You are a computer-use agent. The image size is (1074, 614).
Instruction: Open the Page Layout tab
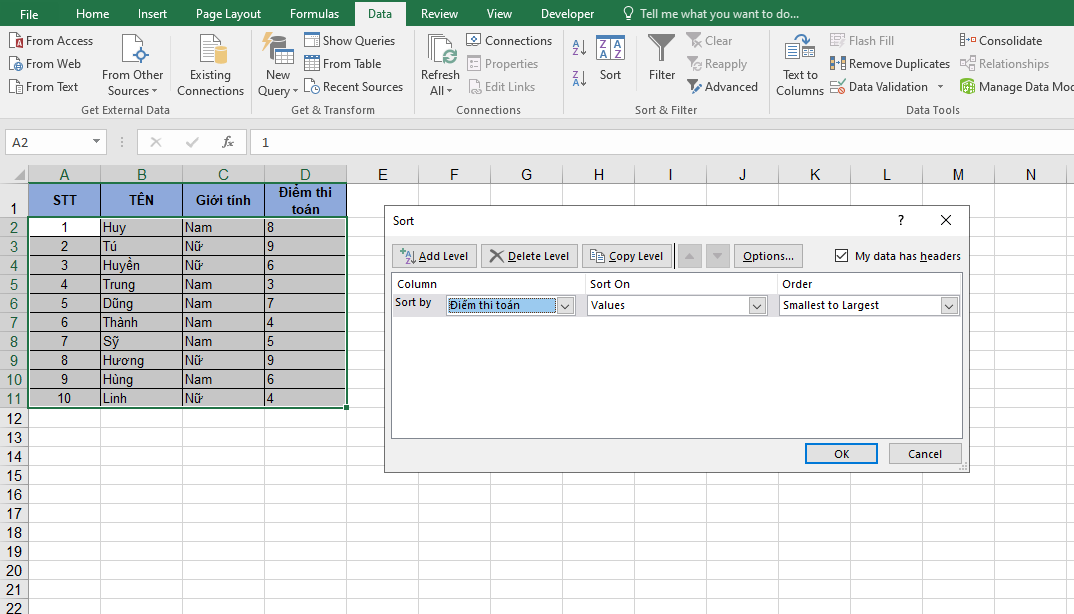228,14
